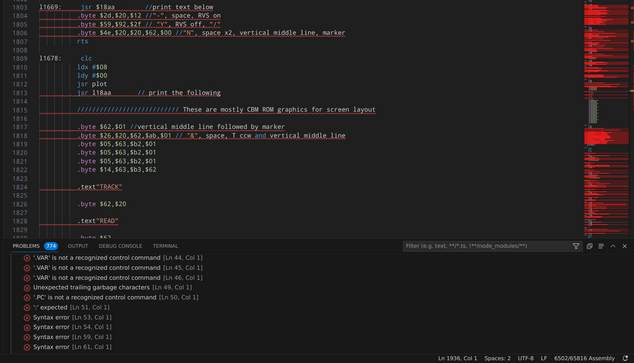Viewport: 634px width, 363px height.
Task: Click error icon for Ln 53 syntax error
Action: [27, 318]
